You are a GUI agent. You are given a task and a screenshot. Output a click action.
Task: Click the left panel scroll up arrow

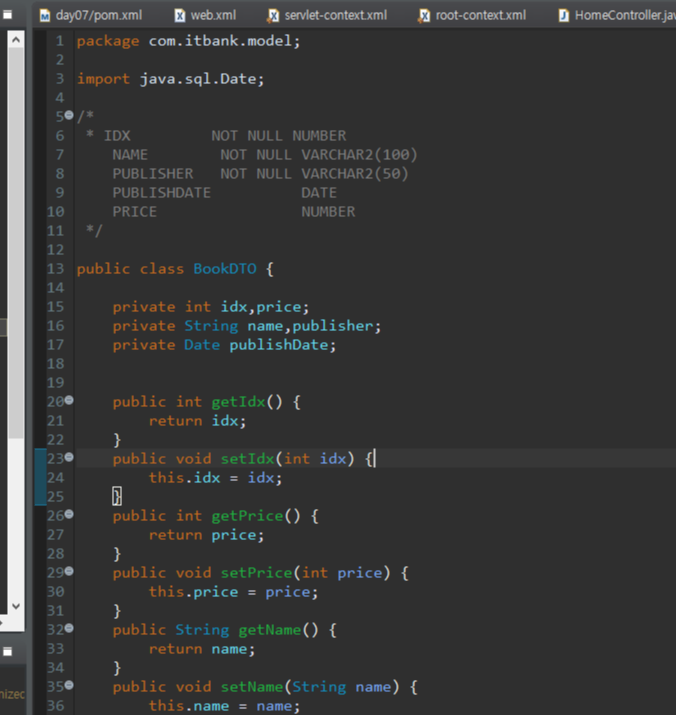click(x=16, y=40)
